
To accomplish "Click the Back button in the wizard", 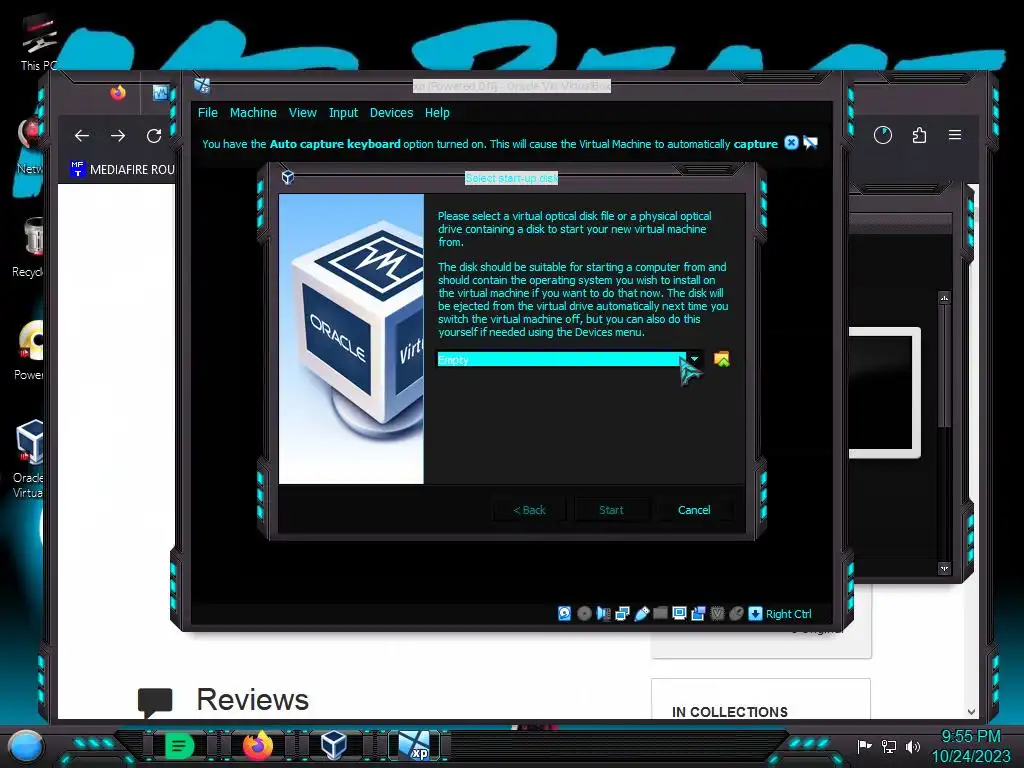I will [x=529, y=510].
